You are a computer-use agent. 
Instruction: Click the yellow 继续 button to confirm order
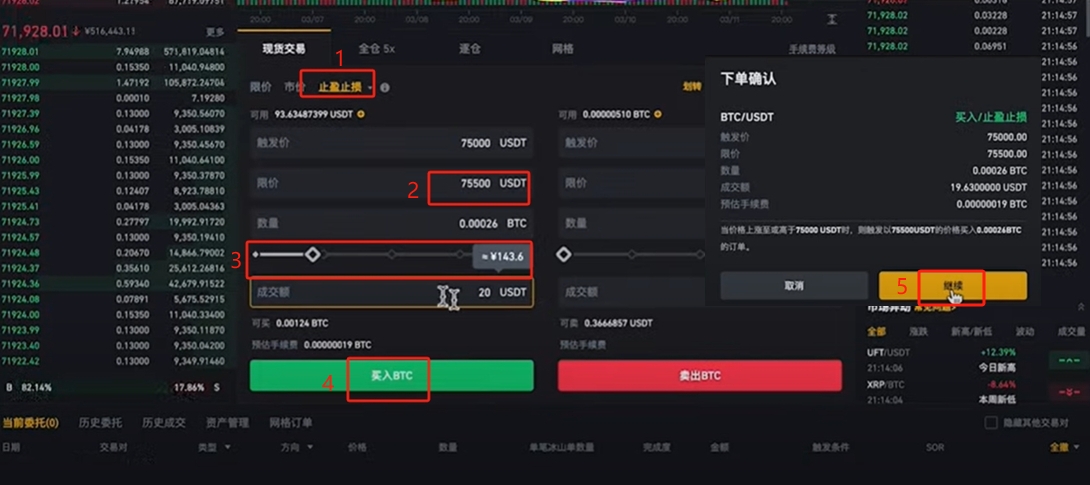tap(952, 286)
